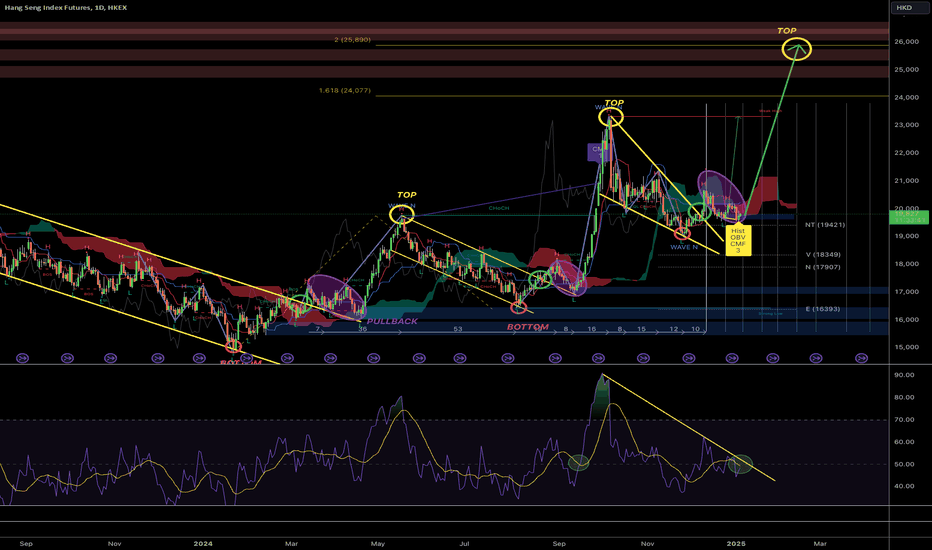Click the 90.00 RSI scale label
The height and width of the screenshot is (550, 932).
point(904,375)
